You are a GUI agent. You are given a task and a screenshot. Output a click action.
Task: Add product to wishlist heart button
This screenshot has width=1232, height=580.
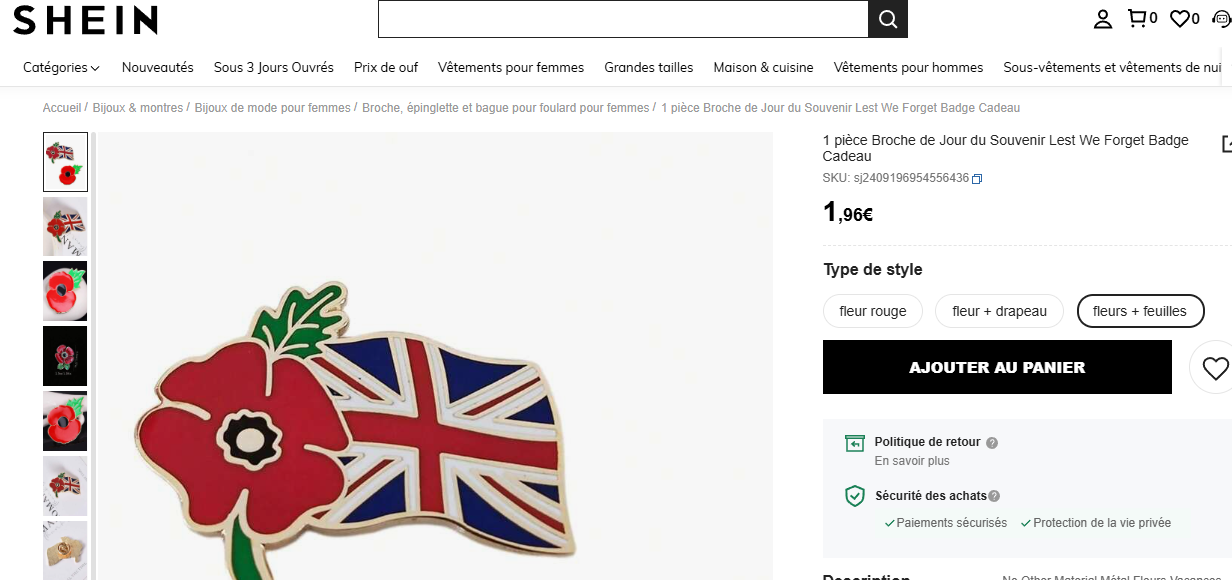tap(1214, 368)
